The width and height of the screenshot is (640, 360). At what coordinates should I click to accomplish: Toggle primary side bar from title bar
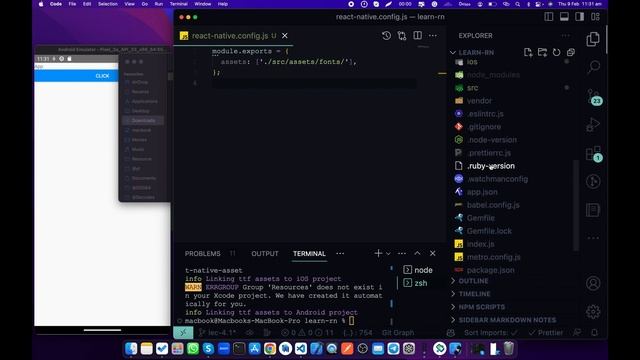[549, 17]
